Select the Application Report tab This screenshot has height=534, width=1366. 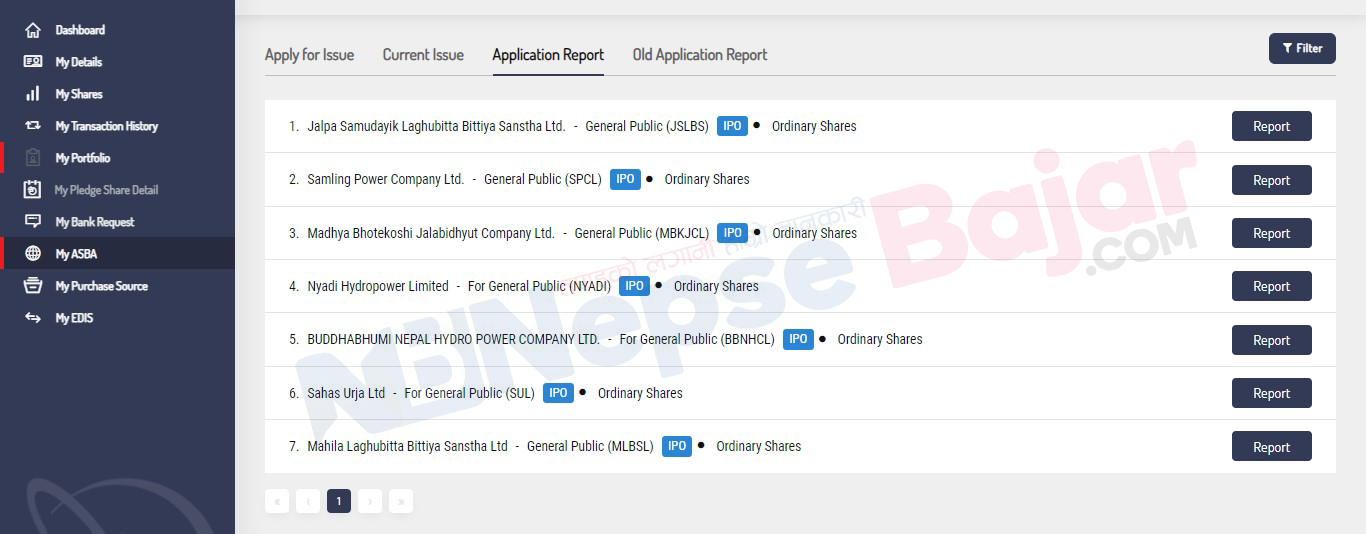(x=548, y=55)
